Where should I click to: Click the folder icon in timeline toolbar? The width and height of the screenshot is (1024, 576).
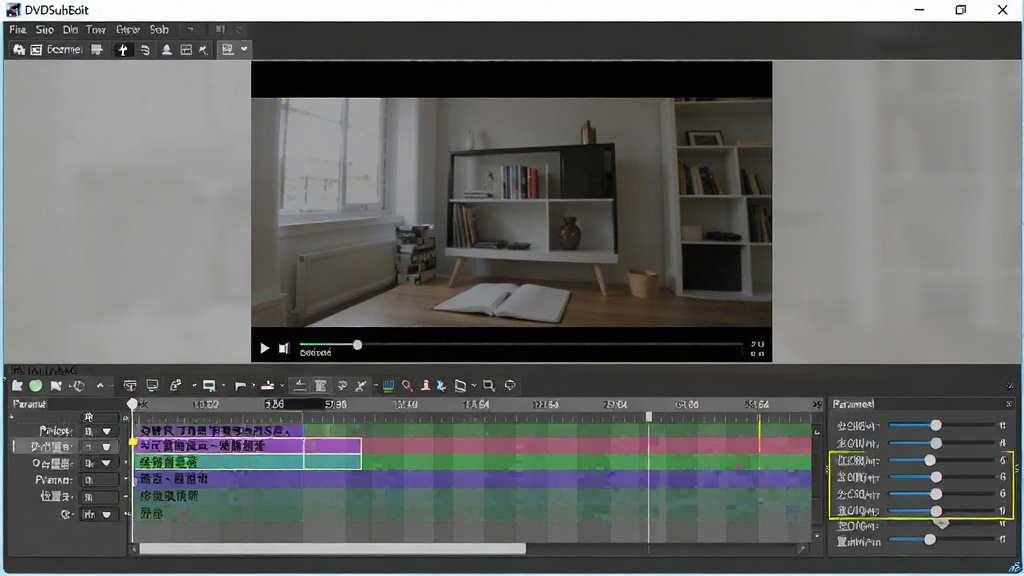[18, 386]
